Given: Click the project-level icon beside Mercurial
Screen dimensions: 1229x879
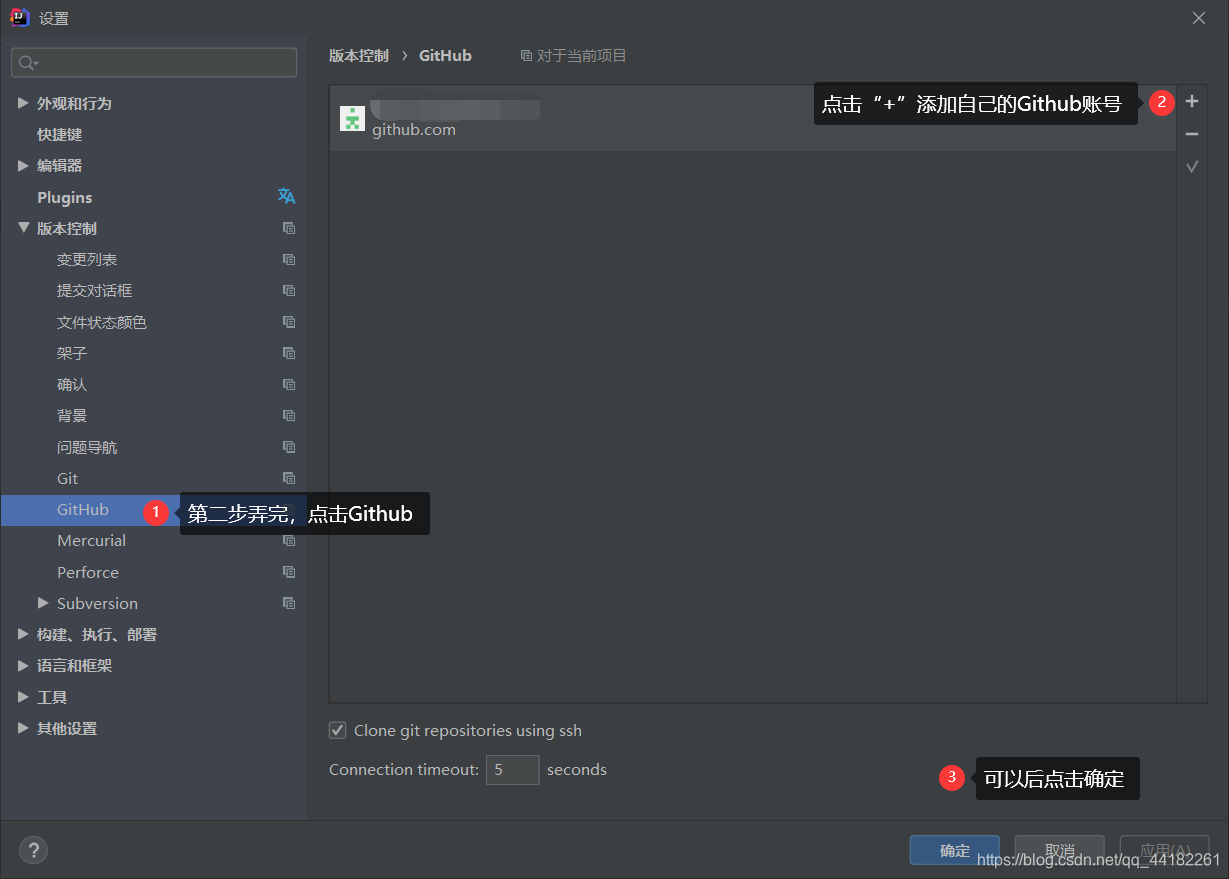Looking at the screenshot, I should [289, 541].
